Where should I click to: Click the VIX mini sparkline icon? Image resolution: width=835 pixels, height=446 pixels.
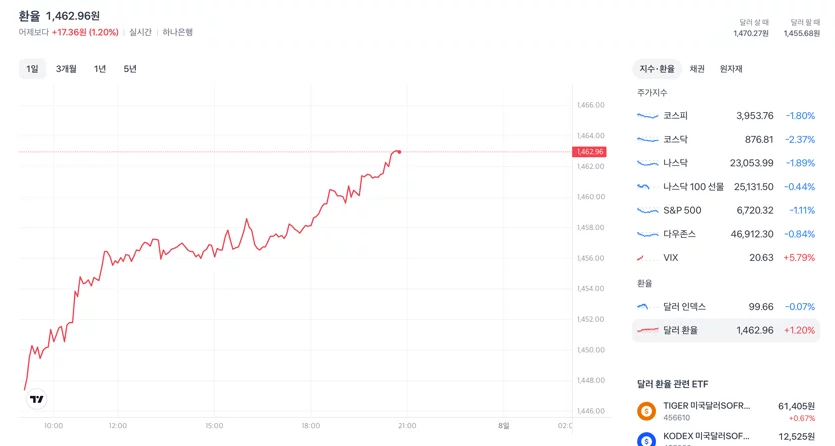point(648,258)
